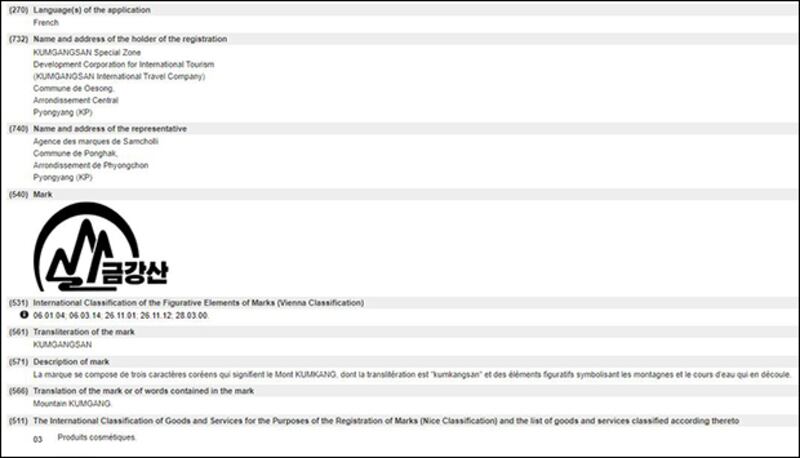Select the French mark description sentence
800x458 pixels.
412,374
